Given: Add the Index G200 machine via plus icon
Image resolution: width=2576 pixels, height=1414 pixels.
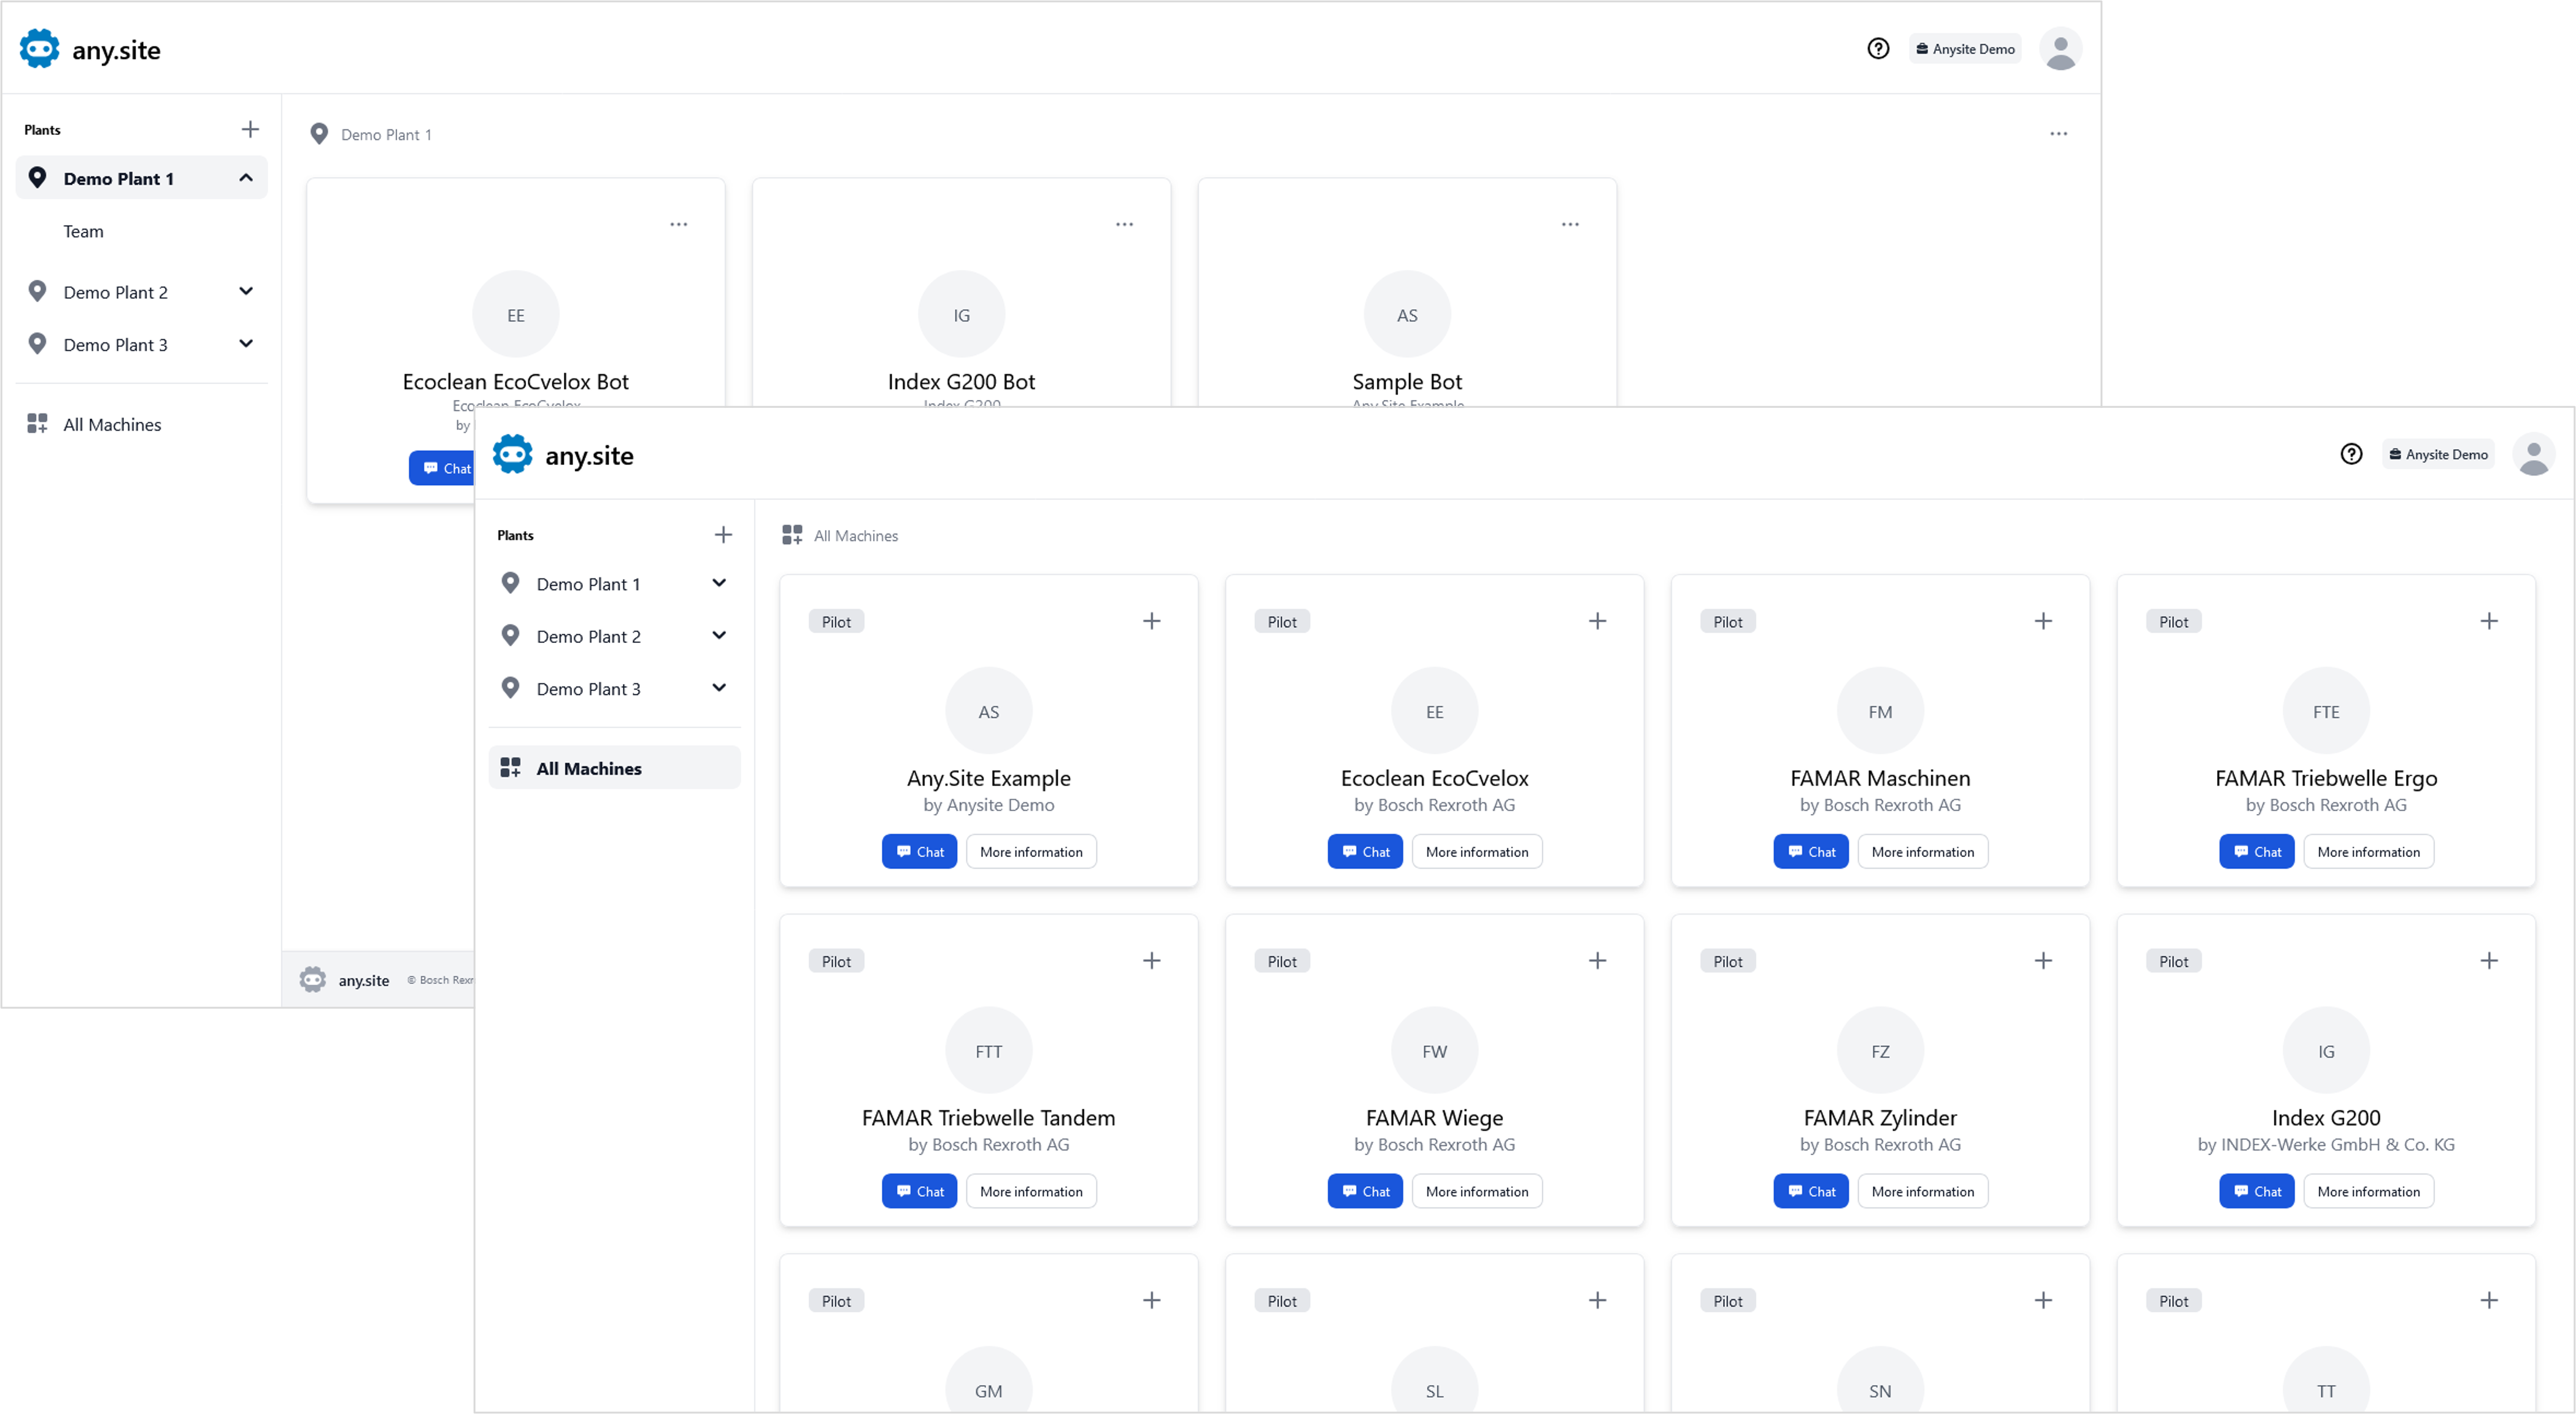Looking at the screenshot, I should tap(2490, 960).
